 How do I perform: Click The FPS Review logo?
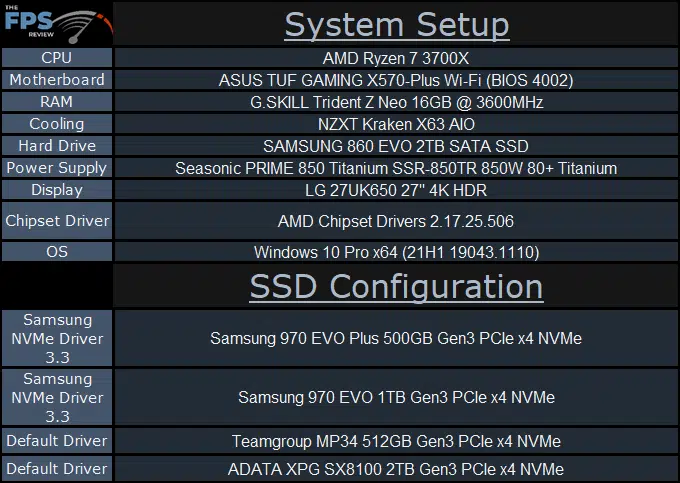pyautogui.click(x=57, y=23)
